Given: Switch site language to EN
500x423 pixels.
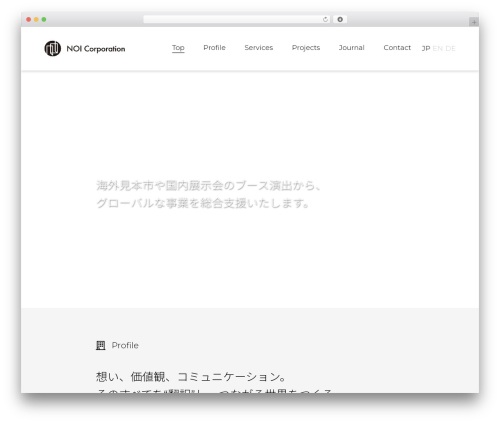Looking at the screenshot, I should pyautogui.click(x=437, y=48).
